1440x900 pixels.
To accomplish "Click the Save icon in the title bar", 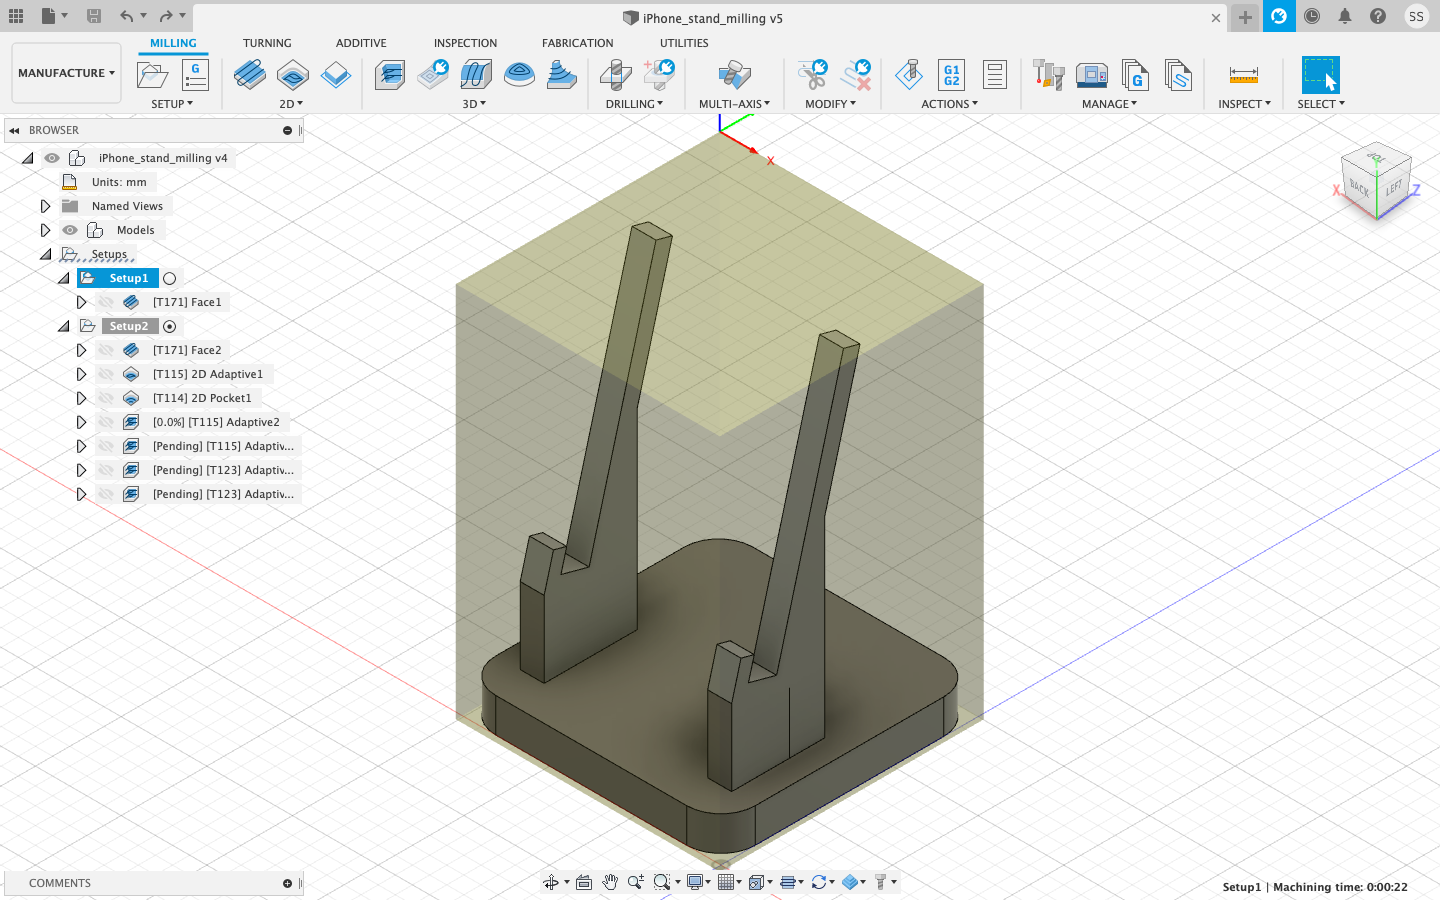I will tap(94, 16).
